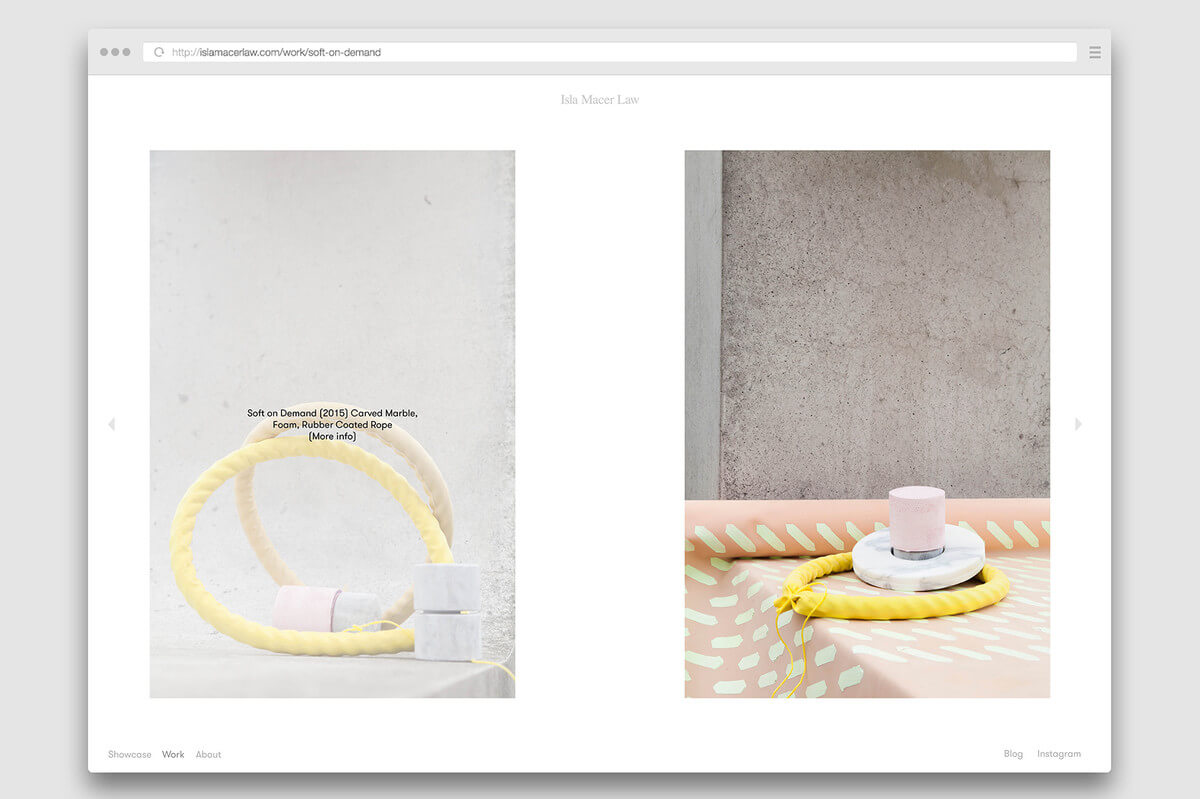Click the first window control dot
Image resolution: width=1200 pixels, height=799 pixels.
(x=104, y=52)
